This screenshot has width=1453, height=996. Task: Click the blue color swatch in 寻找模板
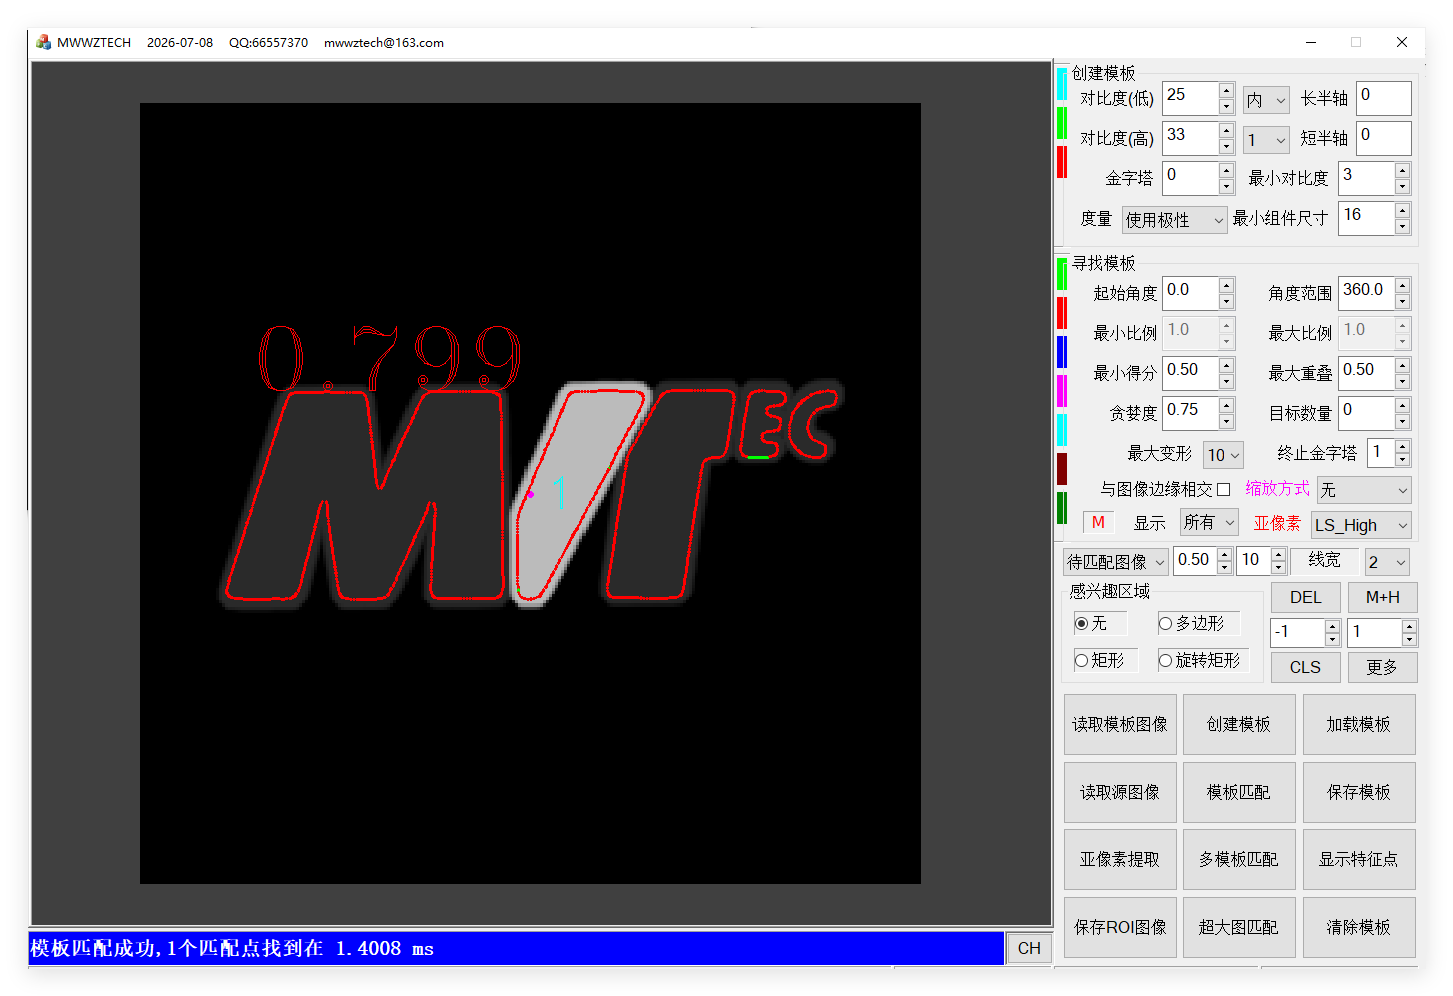tap(1062, 352)
